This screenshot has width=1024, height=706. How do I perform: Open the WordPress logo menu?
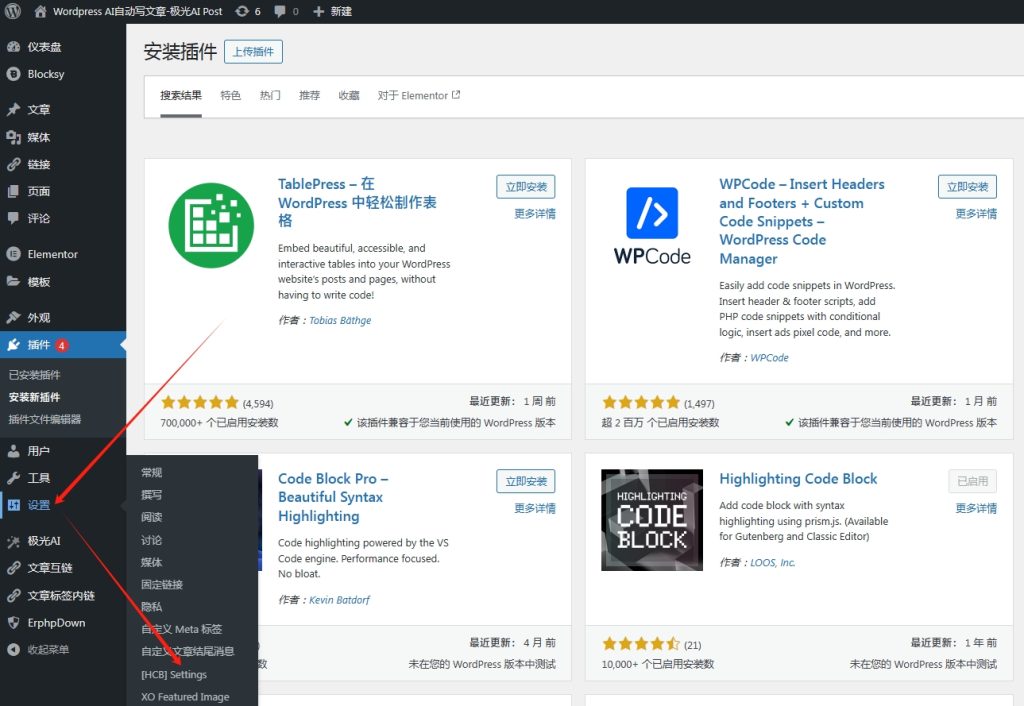12,11
